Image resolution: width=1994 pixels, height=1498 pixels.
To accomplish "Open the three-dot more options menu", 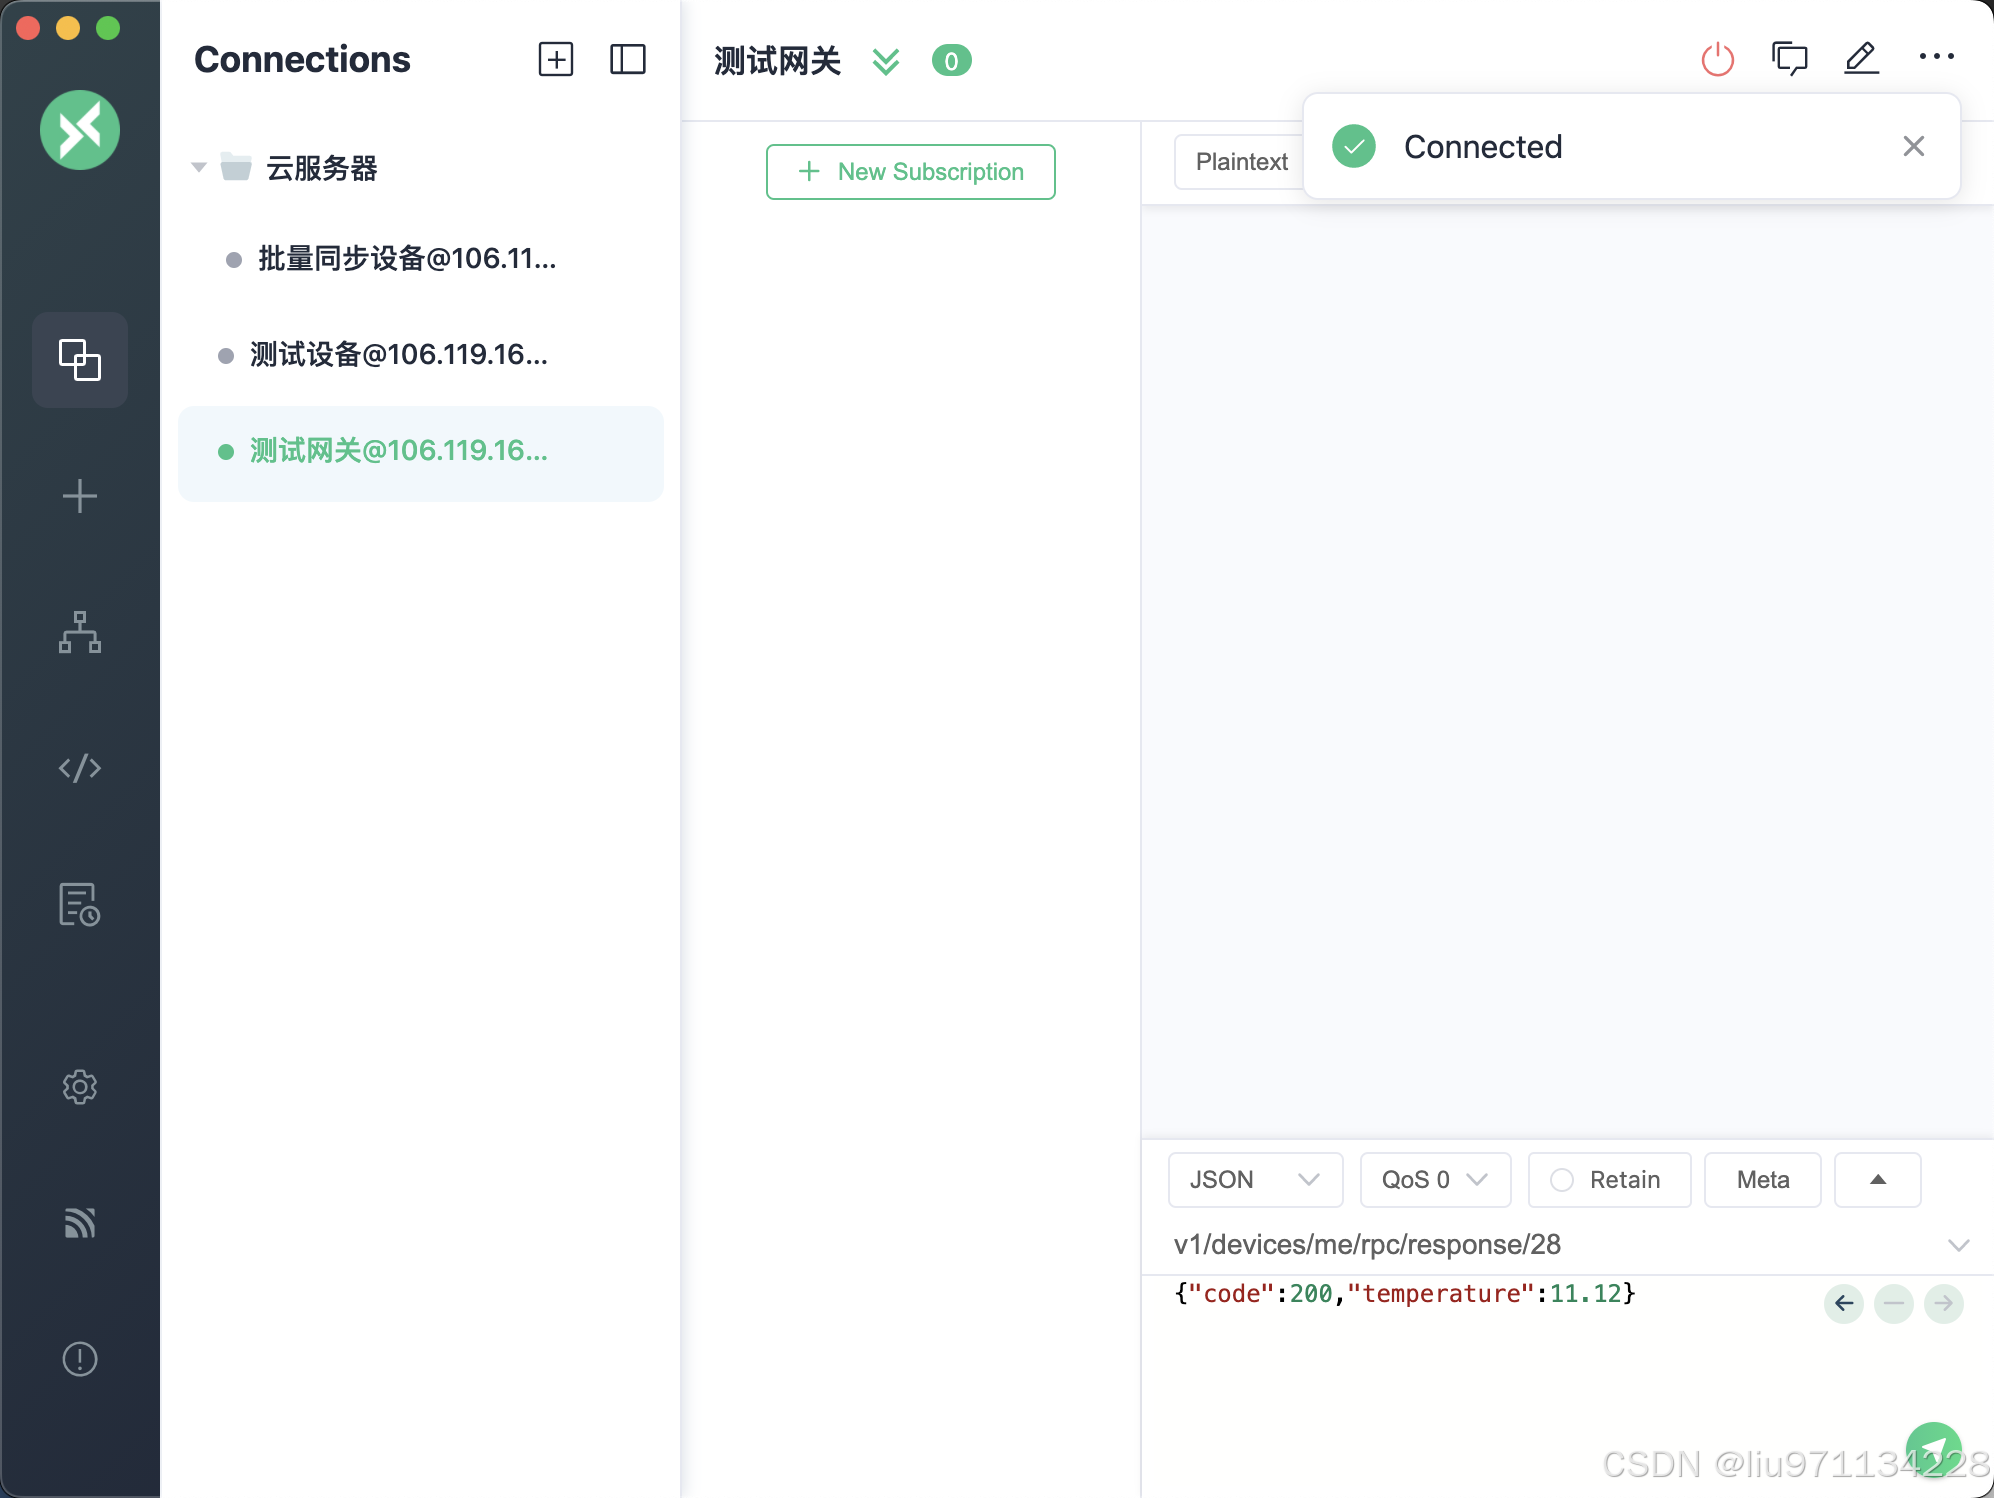I will coord(1936,57).
